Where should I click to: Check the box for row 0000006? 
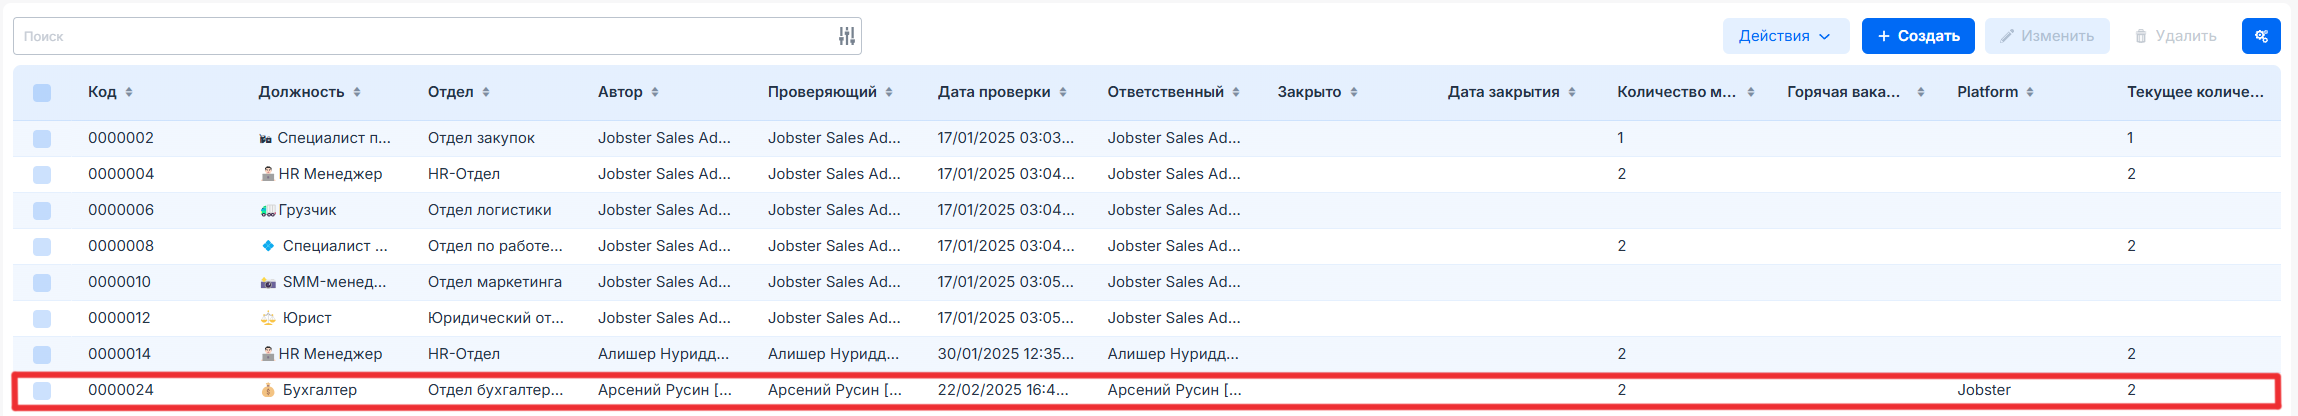click(x=42, y=211)
